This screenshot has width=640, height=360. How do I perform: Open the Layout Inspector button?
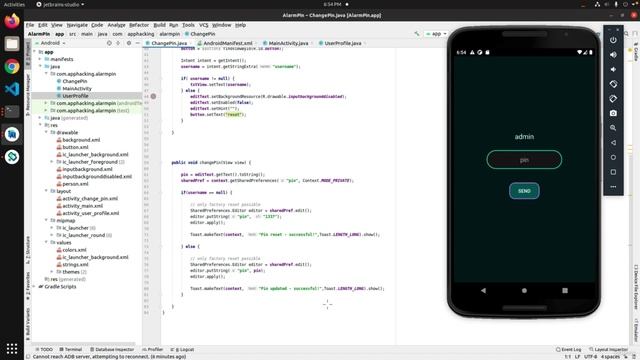pos(608,349)
